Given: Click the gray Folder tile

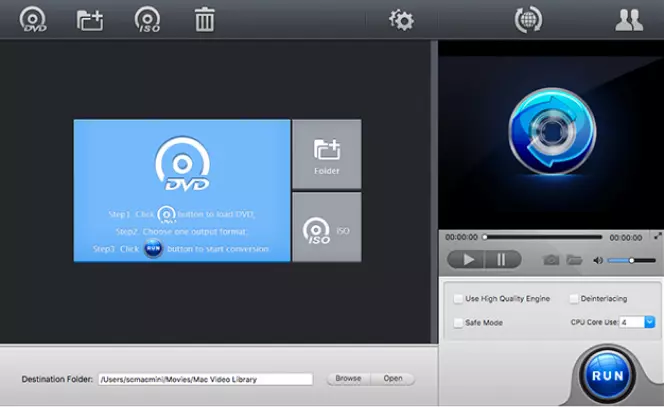Looking at the screenshot, I should (x=327, y=154).
